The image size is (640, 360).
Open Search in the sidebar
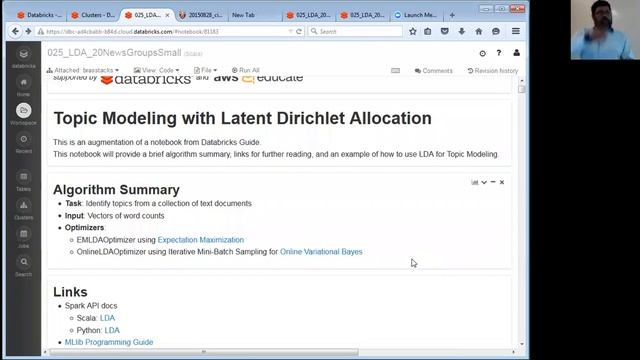pyautogui.click(x=24, y=266)
